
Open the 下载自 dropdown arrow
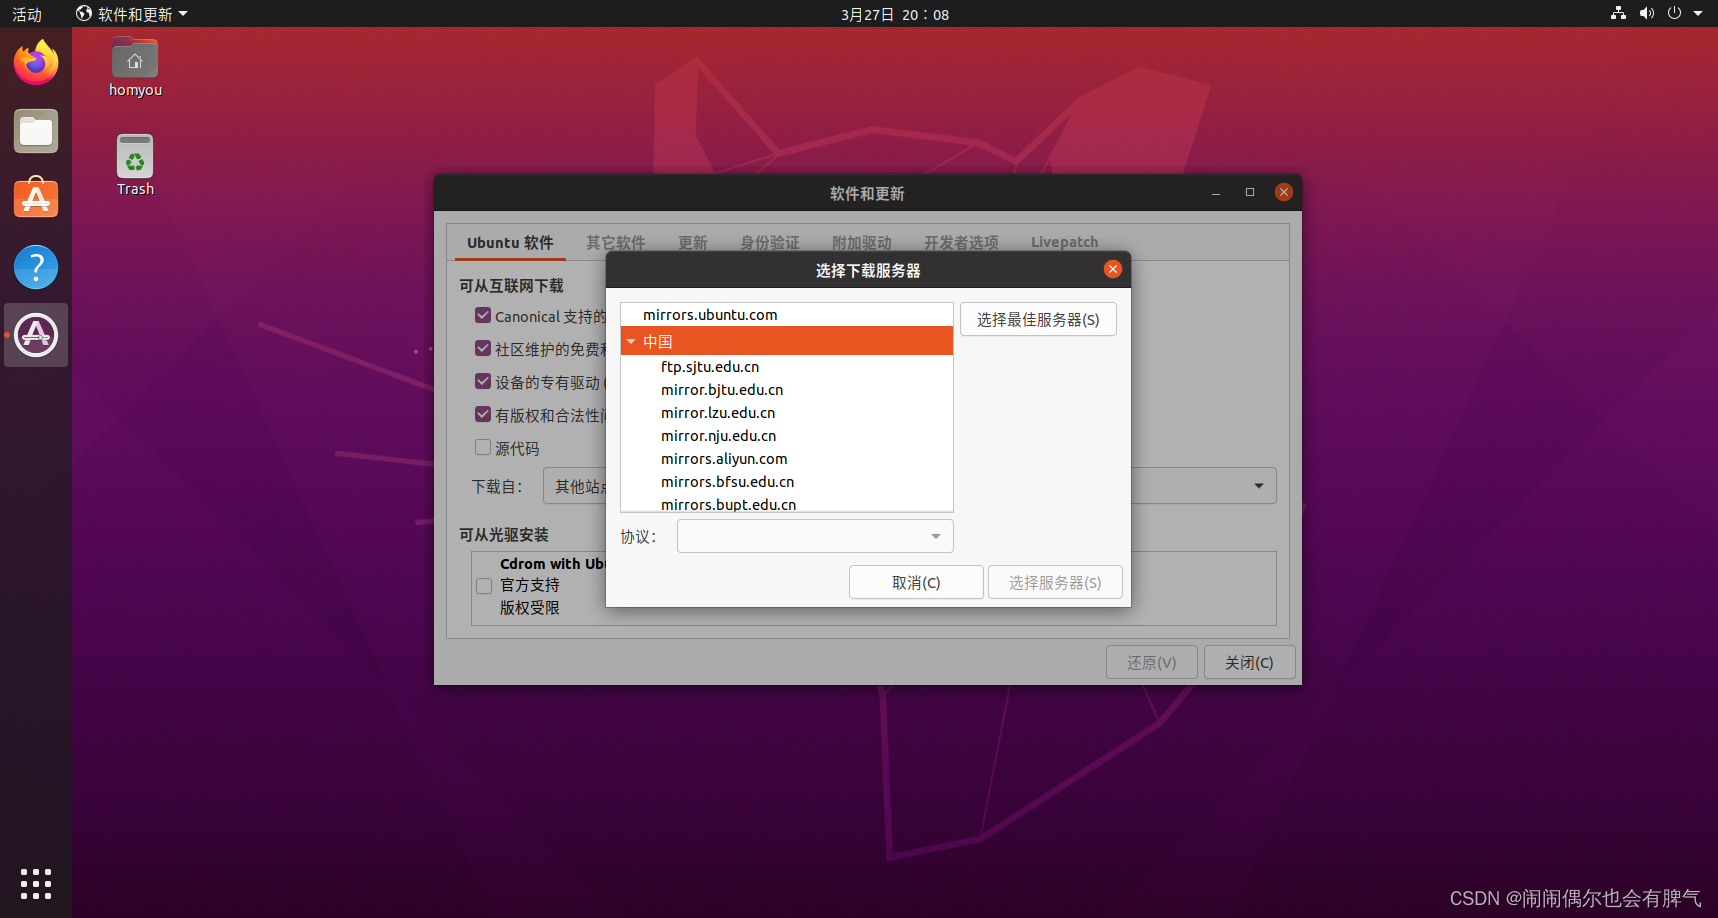coord(1258,486)
